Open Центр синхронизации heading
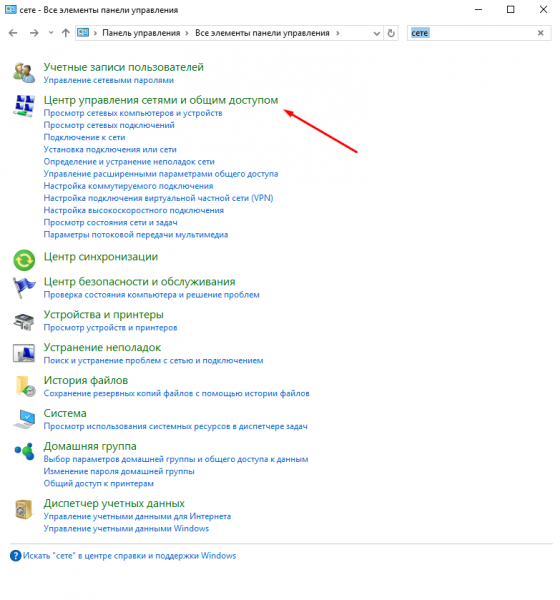The width and height of the screenshot is (560, 600). 101,257
